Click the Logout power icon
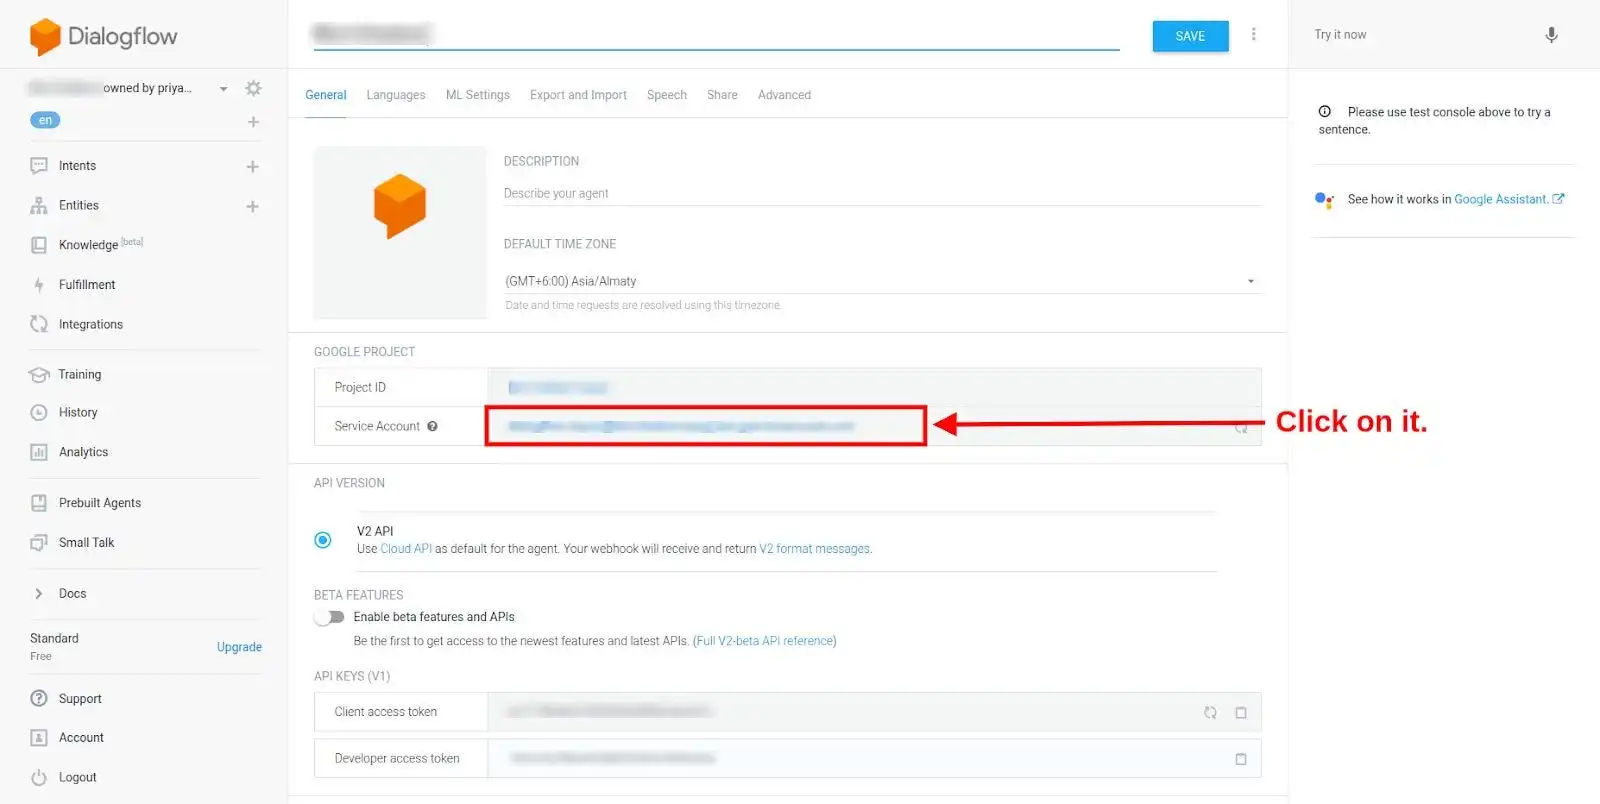The height and width of the screenshot is (804, 1600). (x=39, y=777)
